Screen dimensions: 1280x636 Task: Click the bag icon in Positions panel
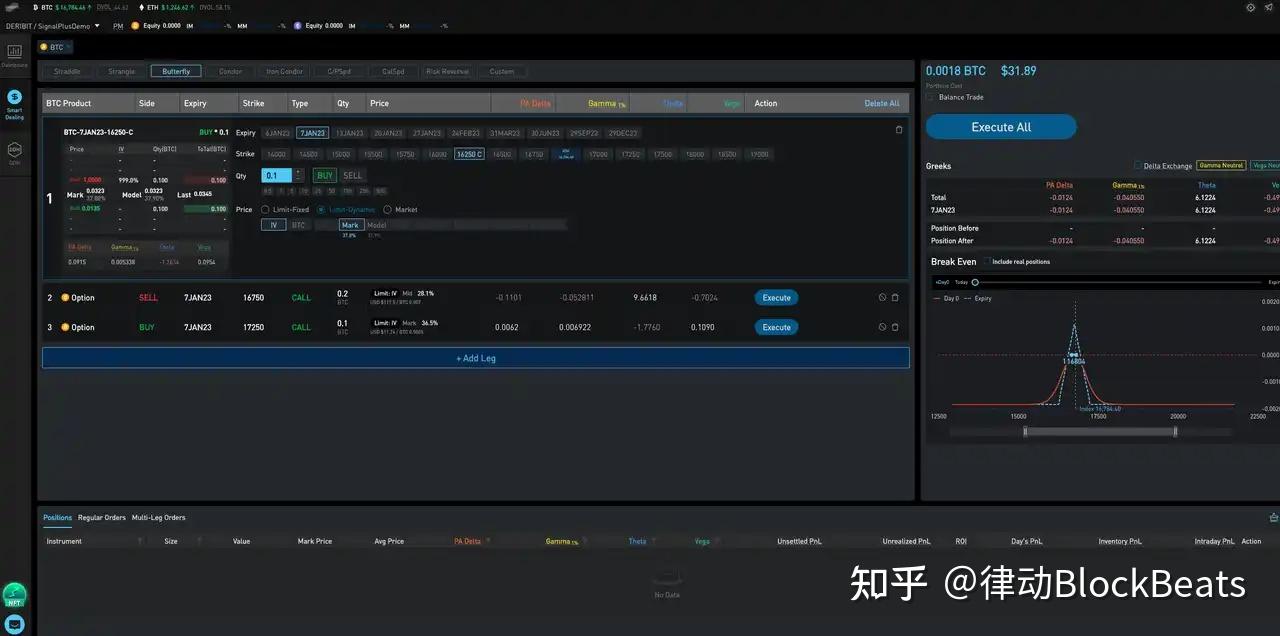(x=1273, y=517)
